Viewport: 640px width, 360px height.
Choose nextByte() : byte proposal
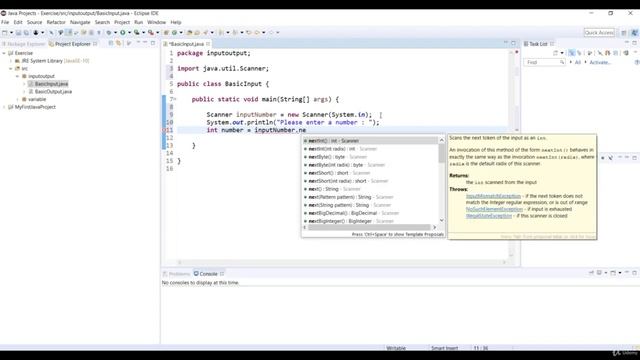click(x=370, y=157)
